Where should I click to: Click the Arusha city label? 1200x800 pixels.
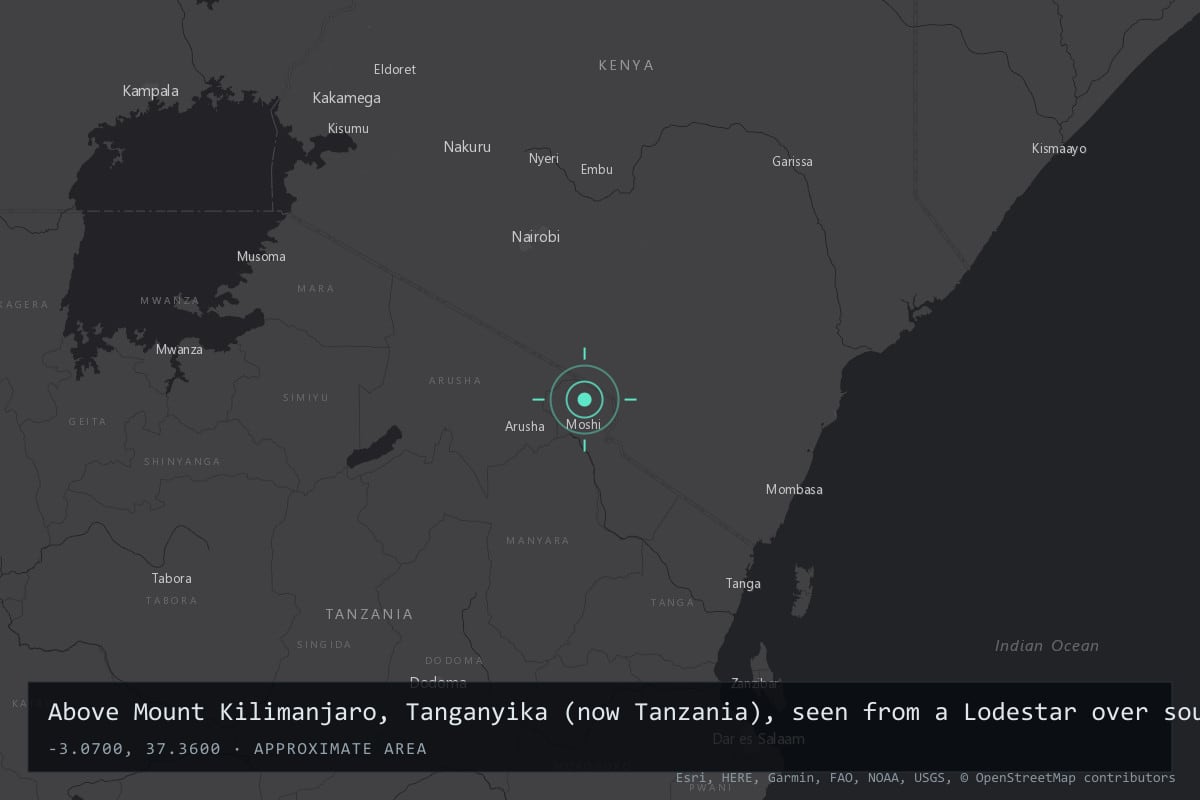[x=525, y=427]
